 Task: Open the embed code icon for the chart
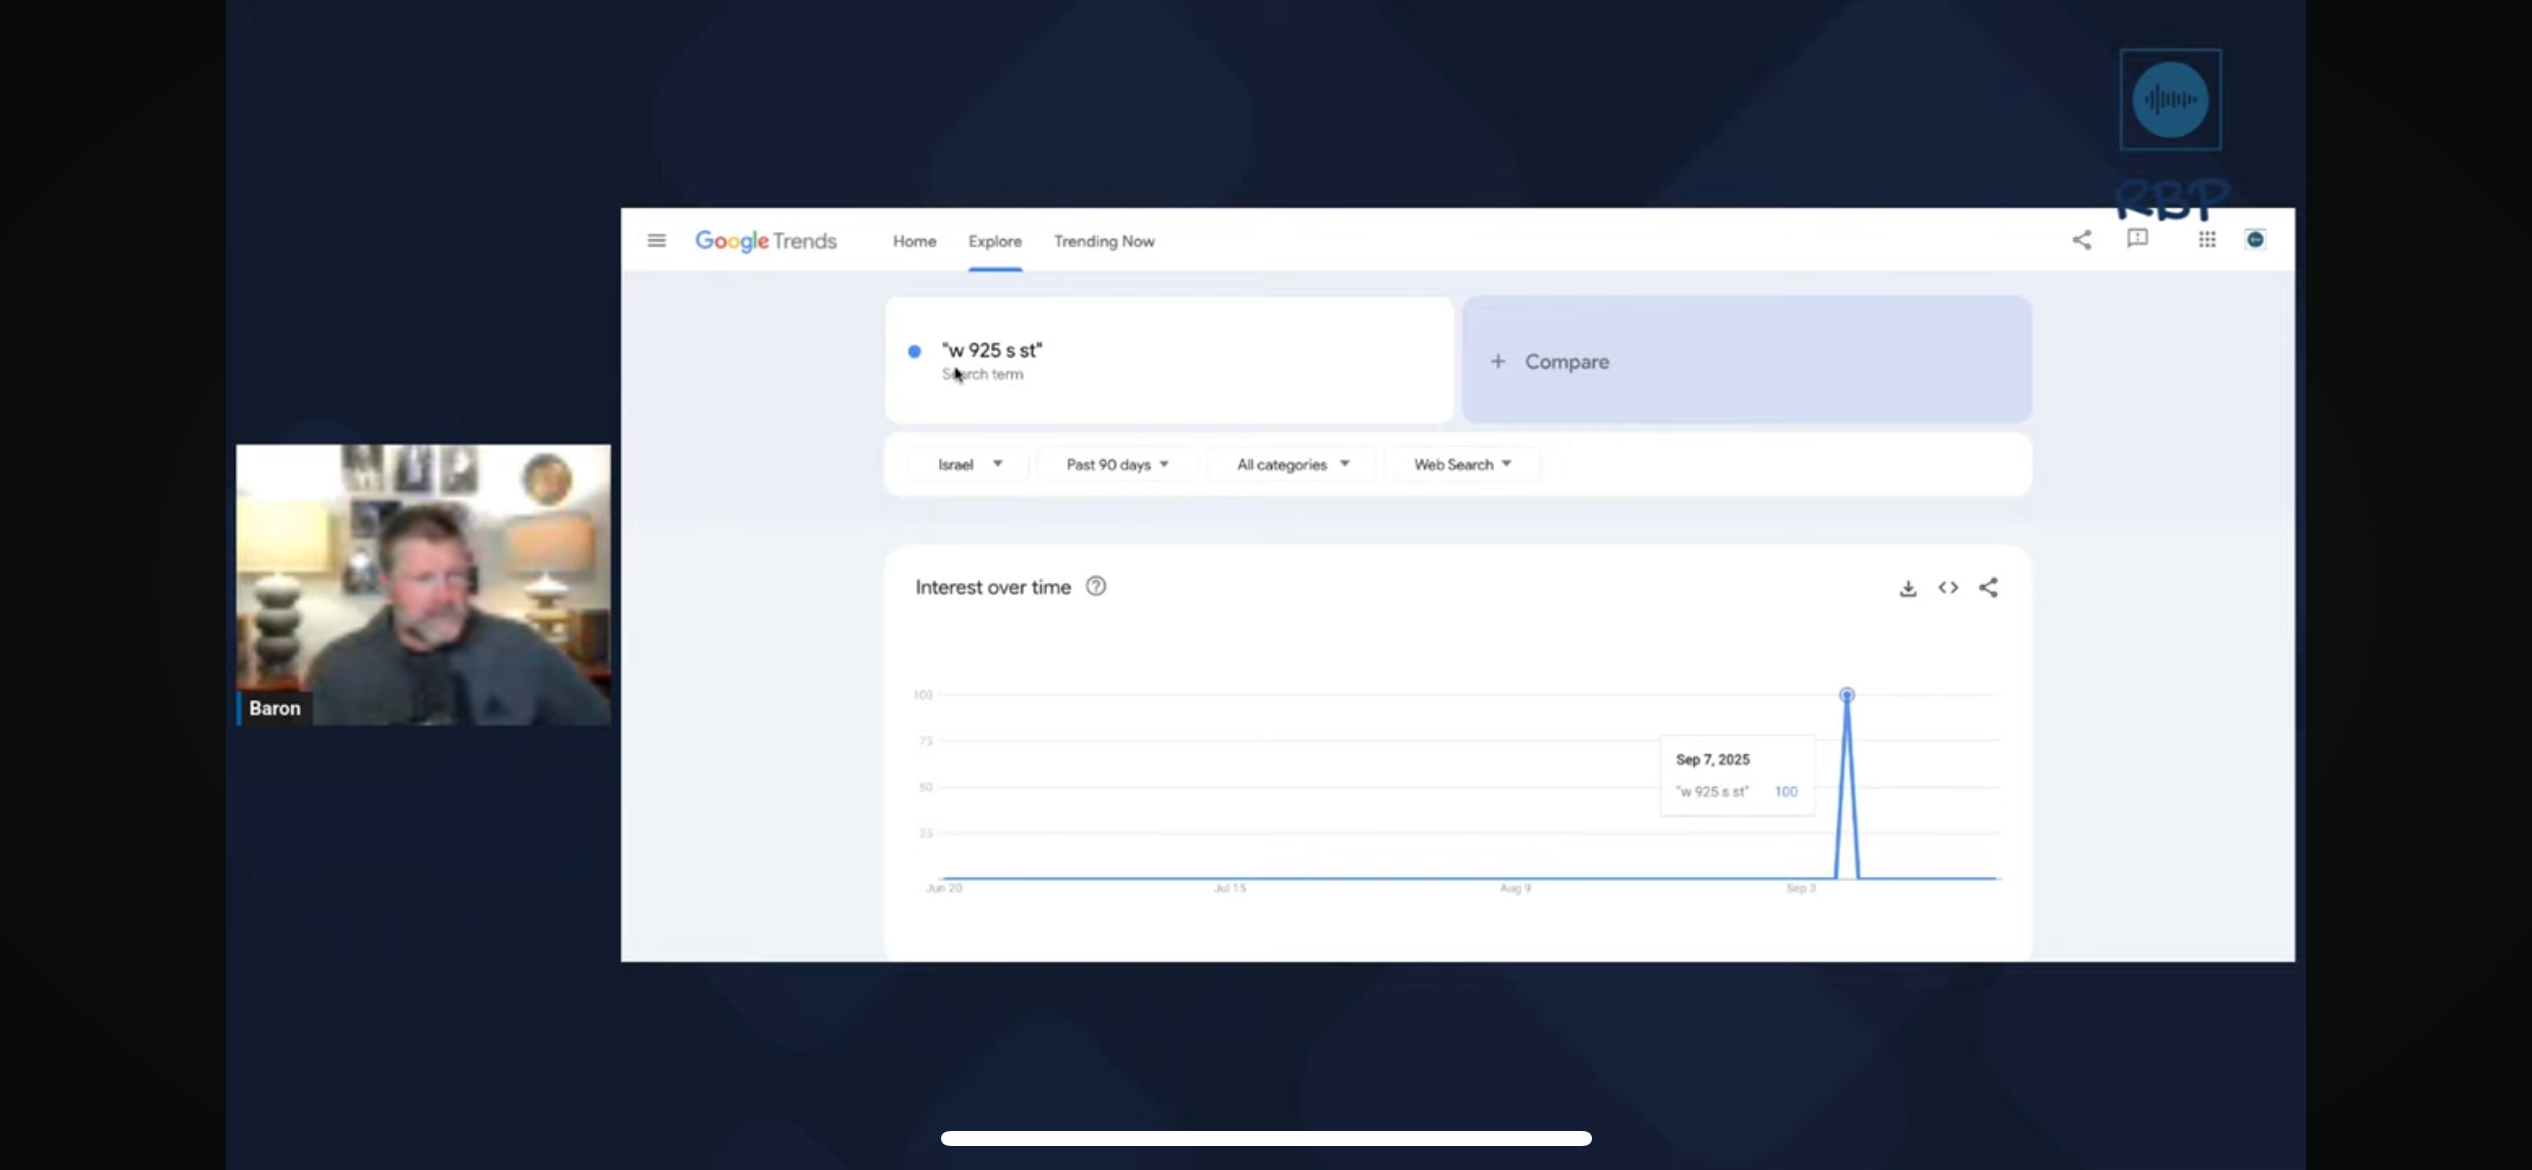tap(1948, 588)
